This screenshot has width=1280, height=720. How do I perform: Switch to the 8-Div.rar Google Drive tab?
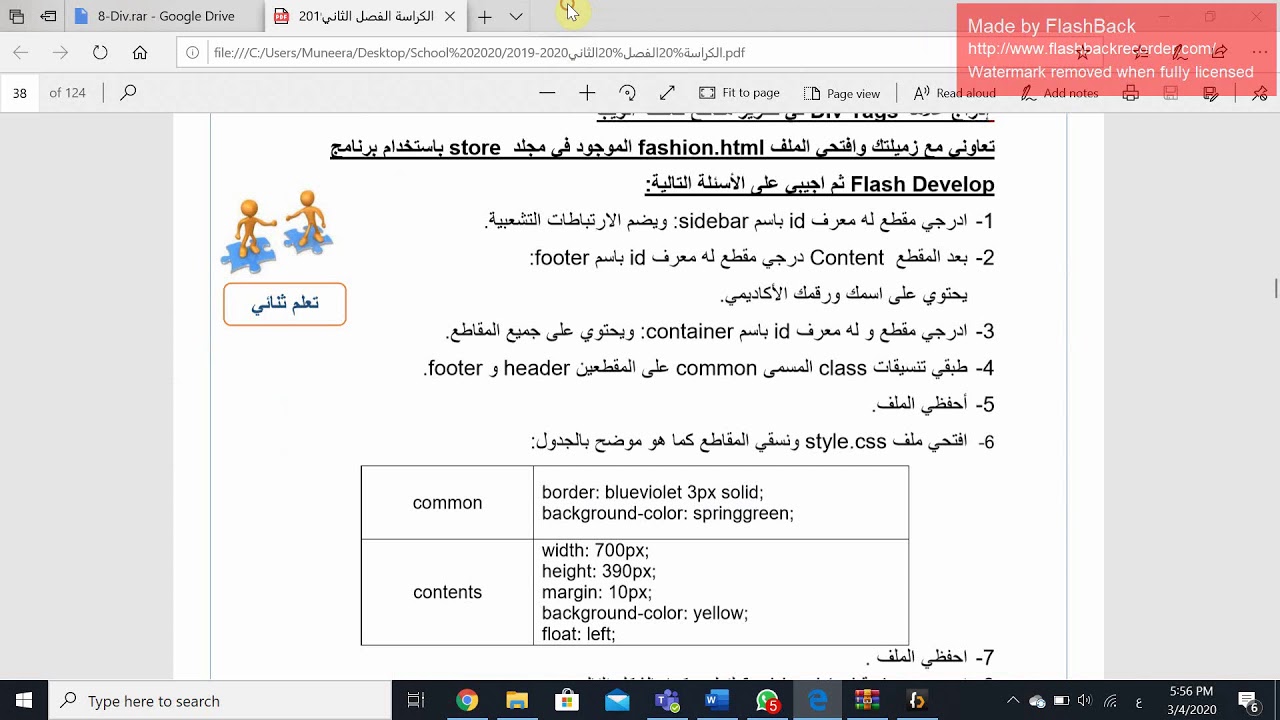[x=165, y=16]
